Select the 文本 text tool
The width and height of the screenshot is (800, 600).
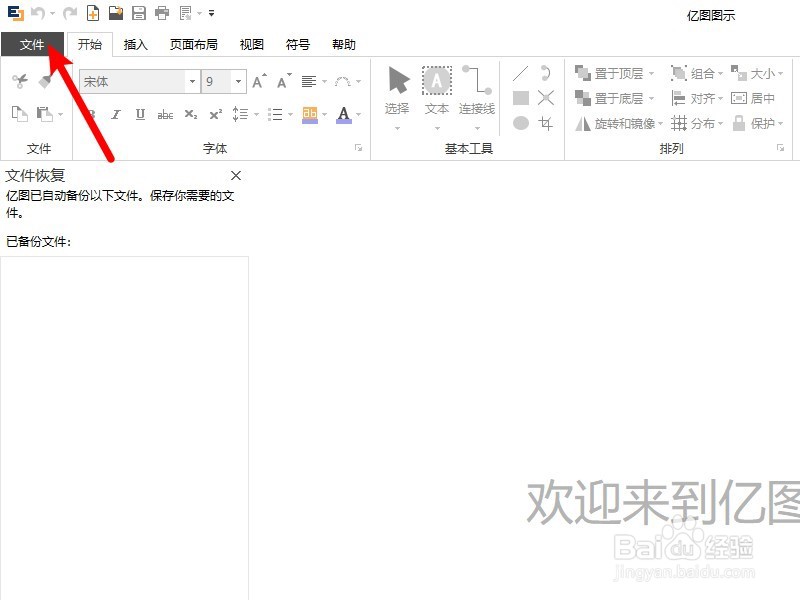click(437, 92)
